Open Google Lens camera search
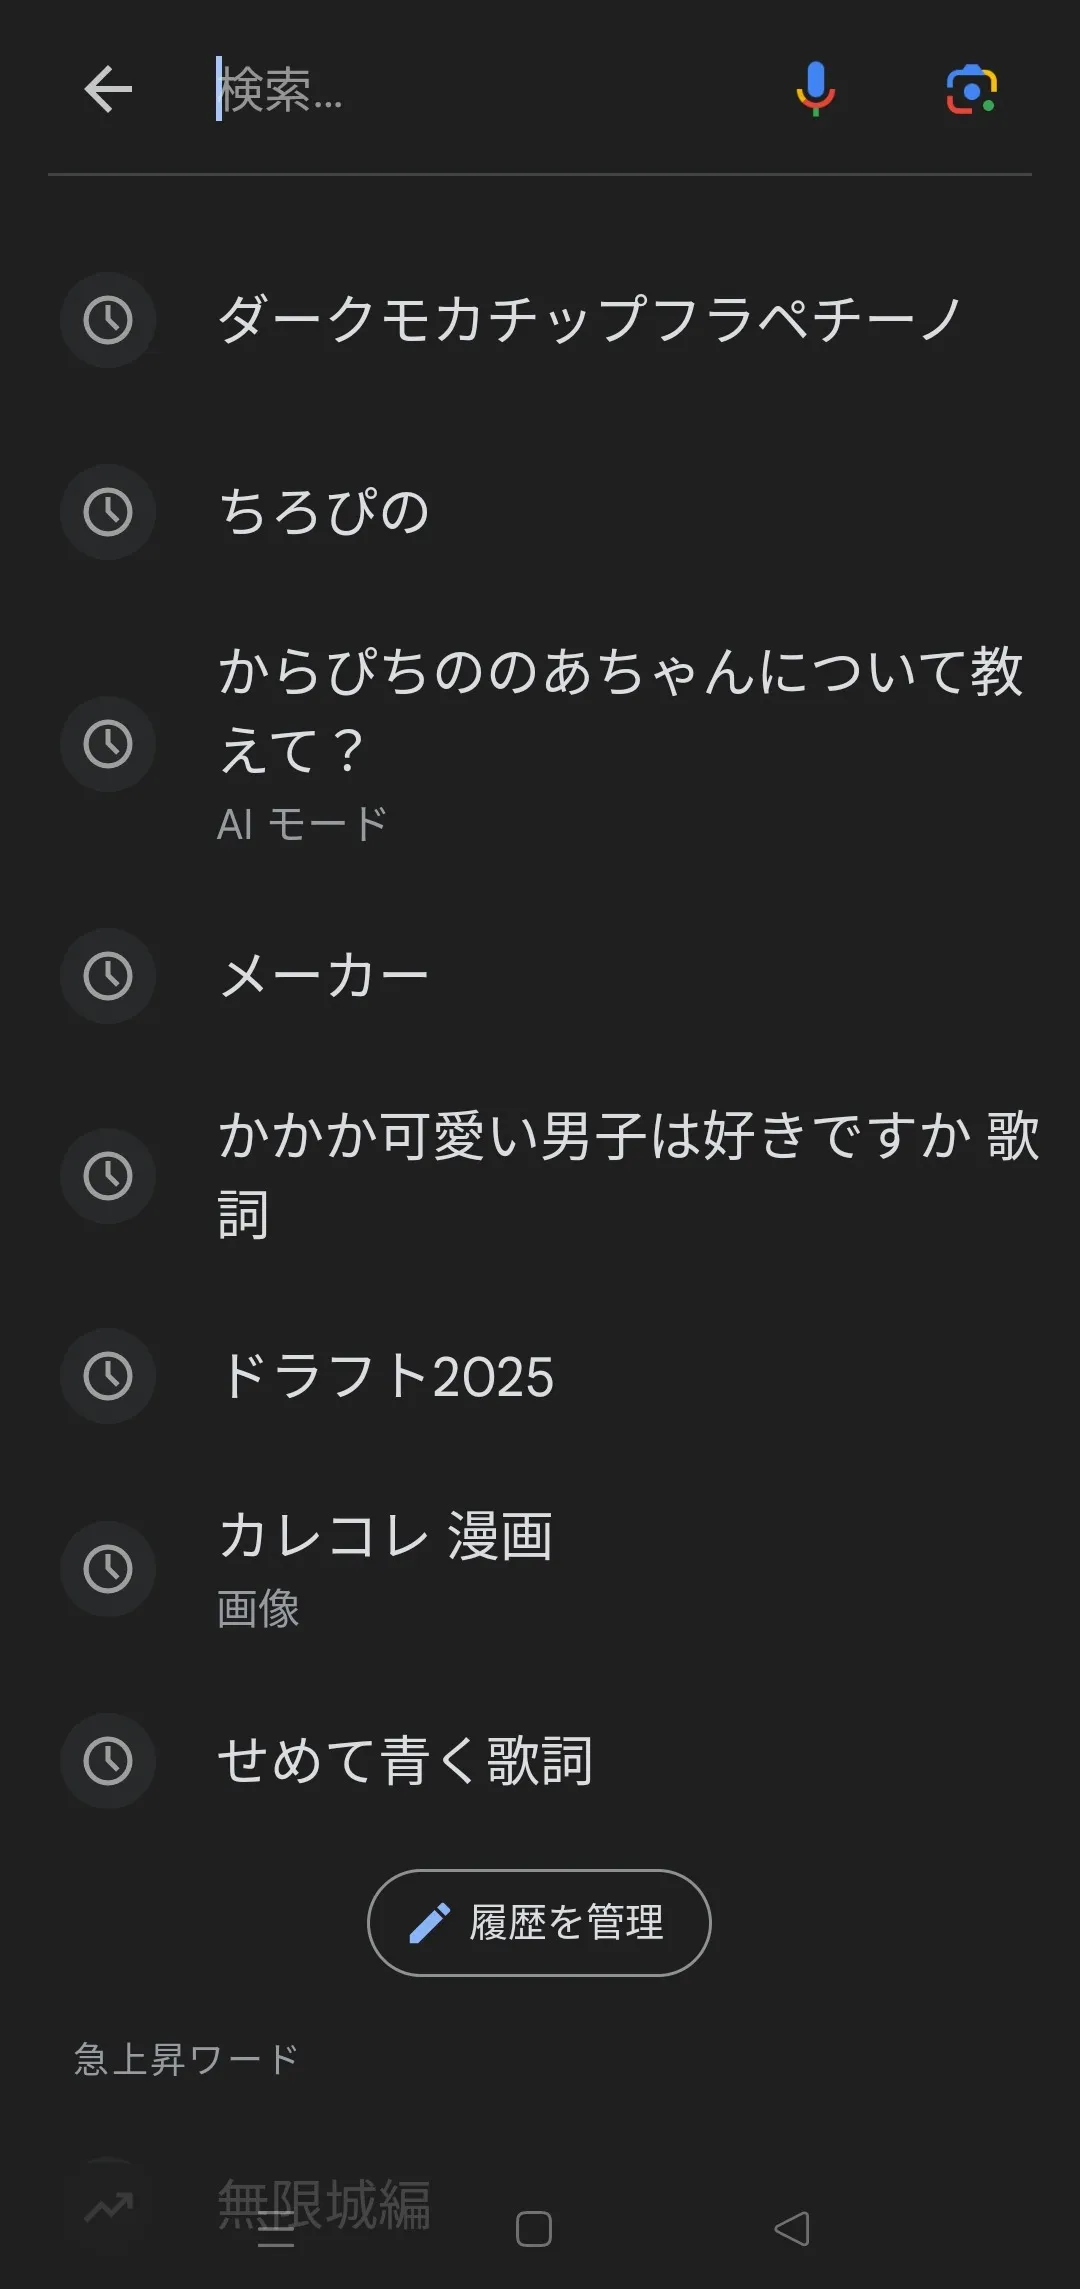The width and height of the screenshot is (1080, 2289). coord(971,90)
